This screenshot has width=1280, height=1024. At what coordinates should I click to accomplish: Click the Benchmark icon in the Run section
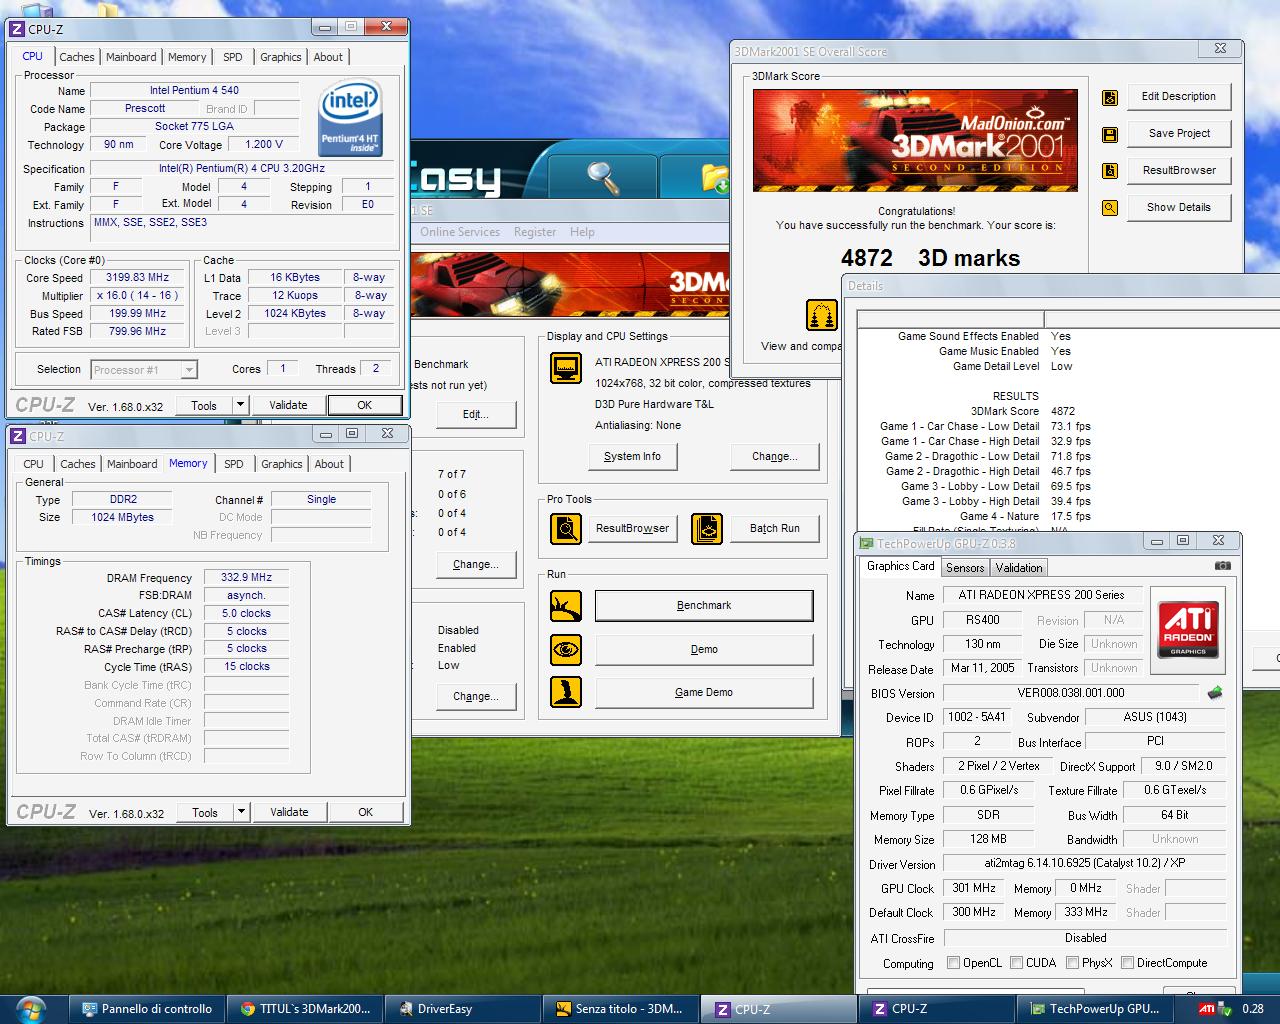coord(566,606)
